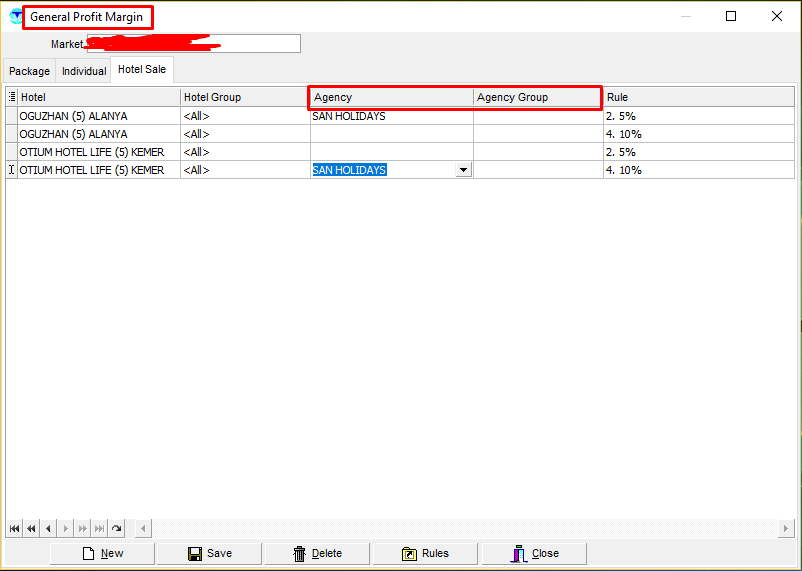Go to previous record arrow
This screenshot has height=571, width=802.
coord(48,528)
